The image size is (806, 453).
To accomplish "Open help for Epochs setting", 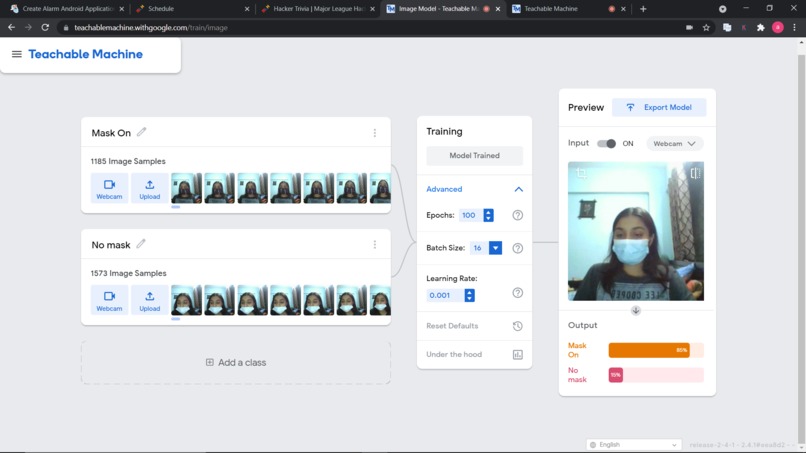I will click(518, 215).
